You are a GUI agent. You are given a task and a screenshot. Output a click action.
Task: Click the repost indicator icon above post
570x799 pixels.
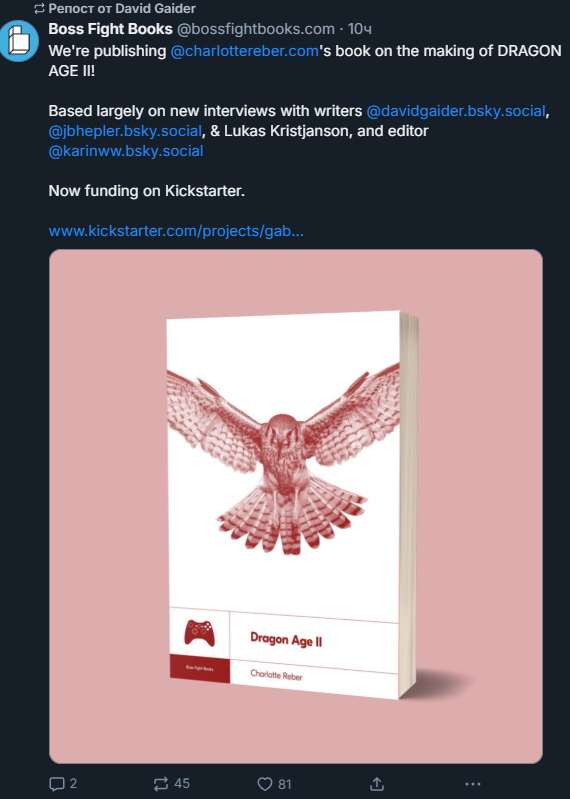click(x=39, y=9)
